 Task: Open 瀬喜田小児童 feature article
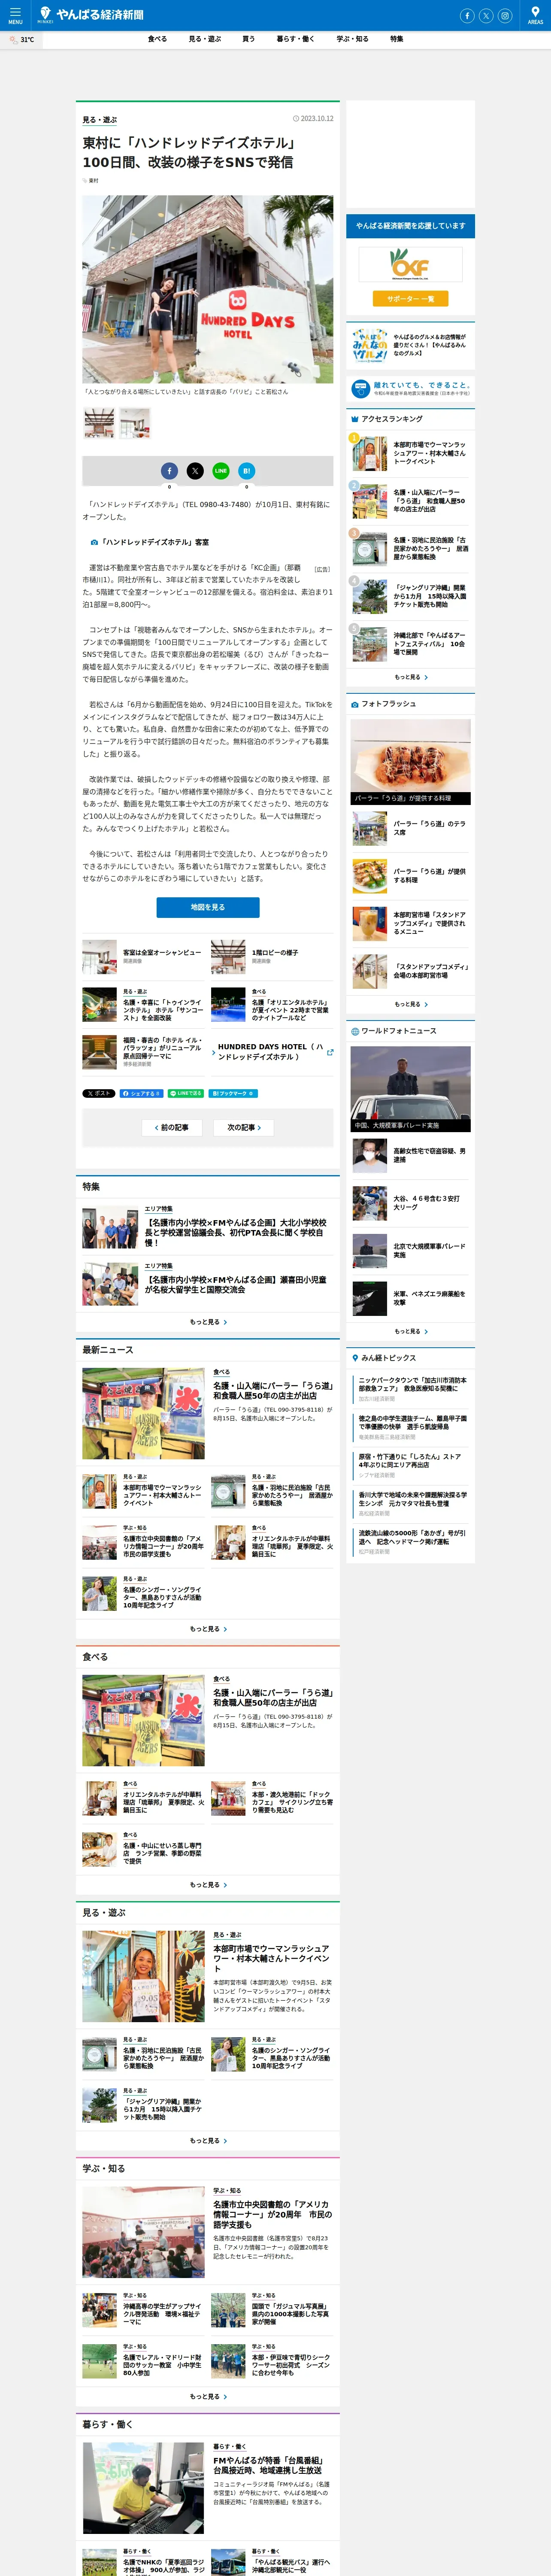[208, 1284]
